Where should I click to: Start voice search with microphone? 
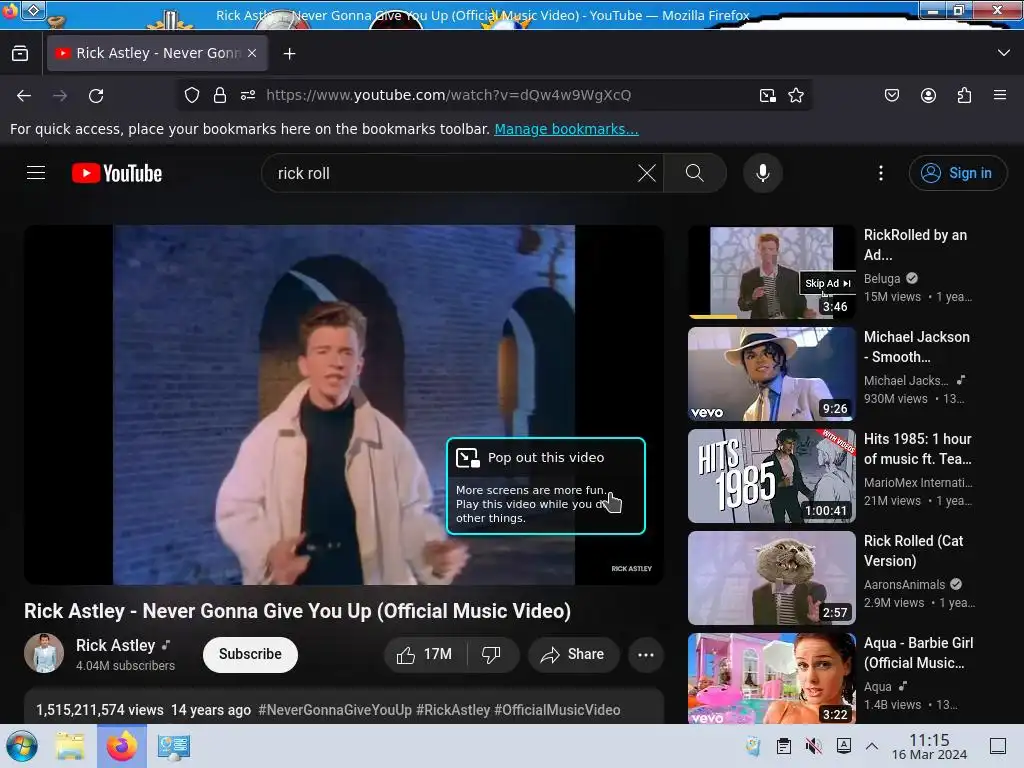pyautogui.click(x=763, y=173)
